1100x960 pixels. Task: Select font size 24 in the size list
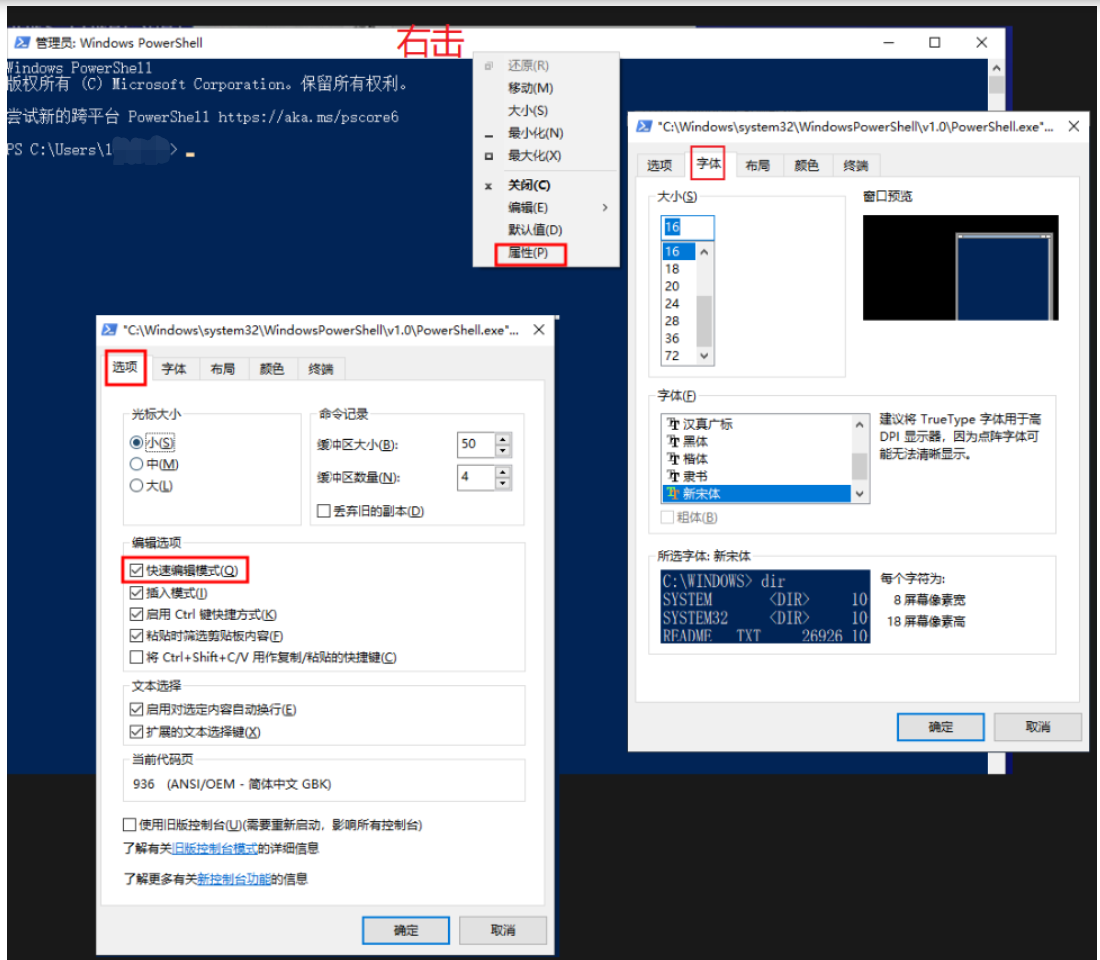(x=679, y=304)
